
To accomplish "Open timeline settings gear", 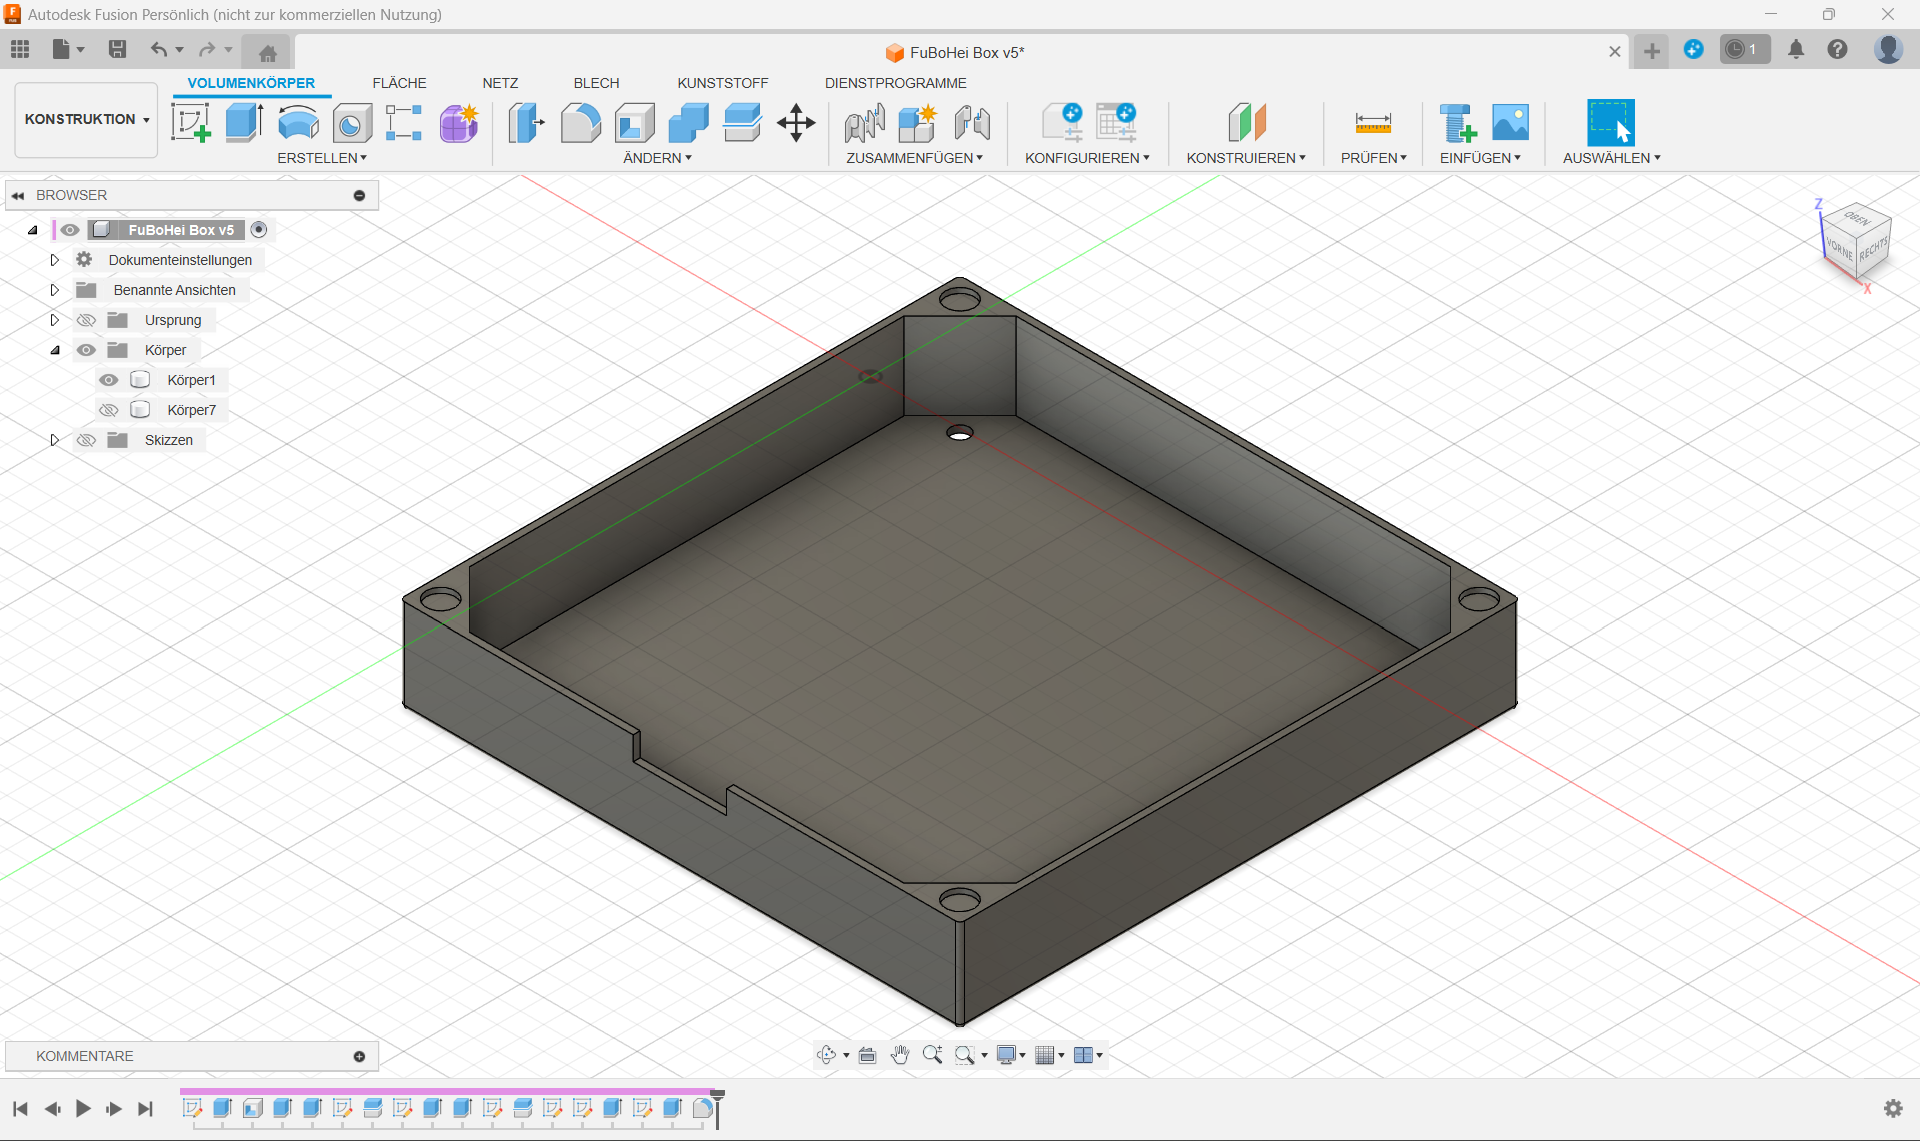I will pyautogui.click(x=1893, y=1108).
